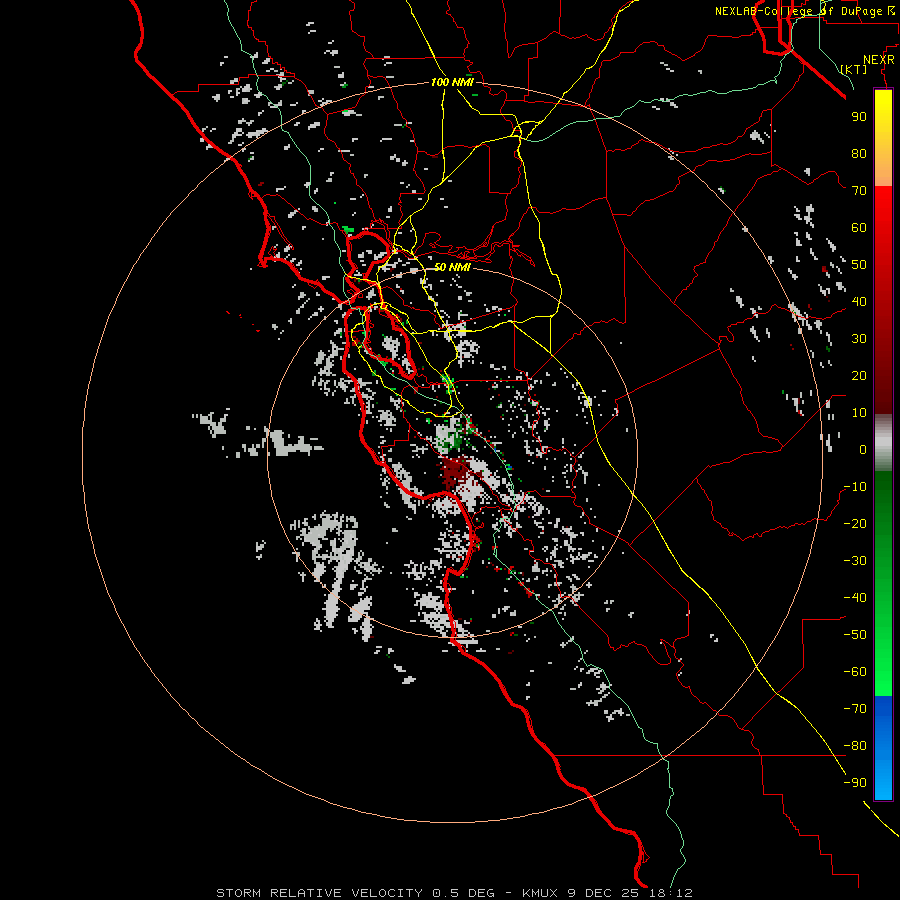900x900 pixels.
Task: Click the 50 NMI range ring label
Action: click(452, 267)
